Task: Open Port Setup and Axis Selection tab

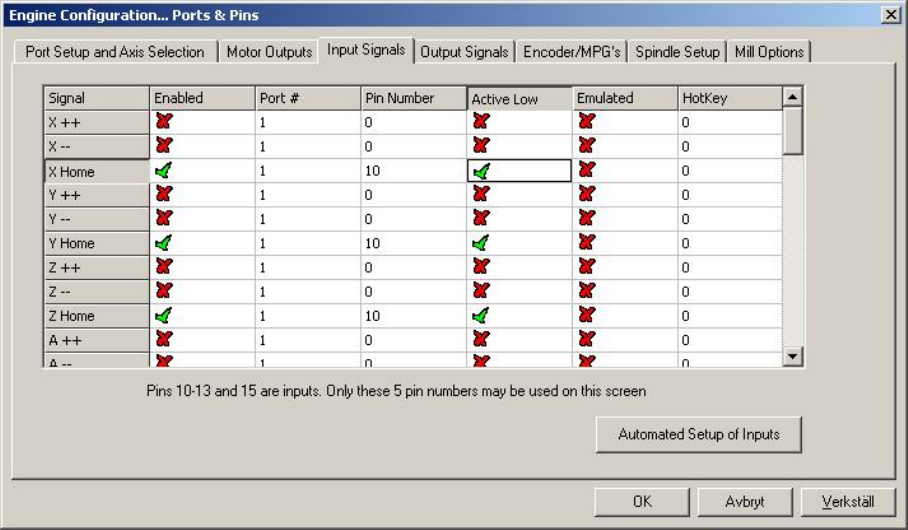Action: 115,52
